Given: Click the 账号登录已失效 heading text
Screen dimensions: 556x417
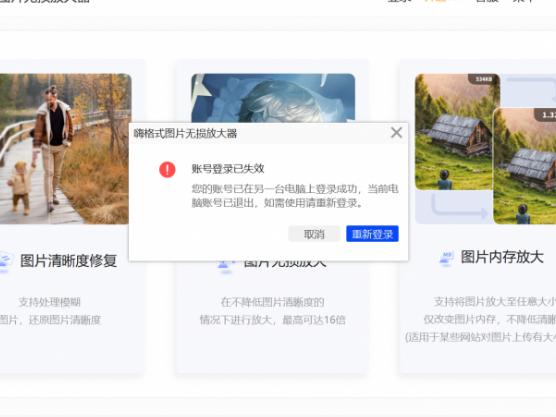Looking at the screenshot, I should (x=228, y=169).
